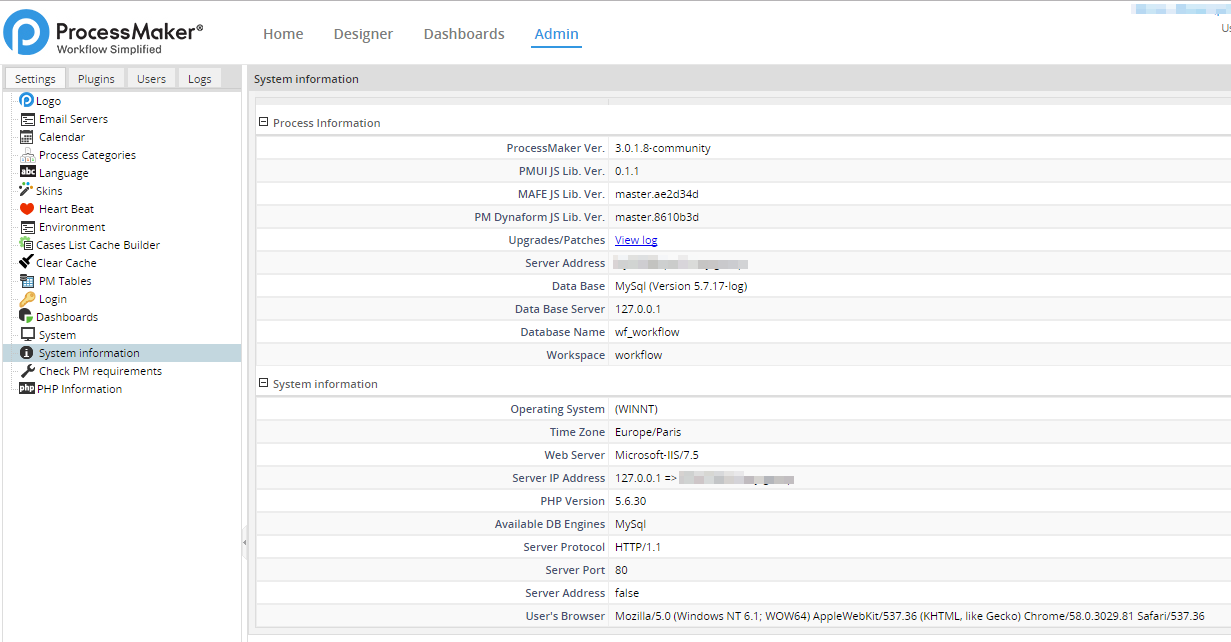Select Skins settings item
This screenshot has width=1231, height=642.
click(x=49, y=191)
